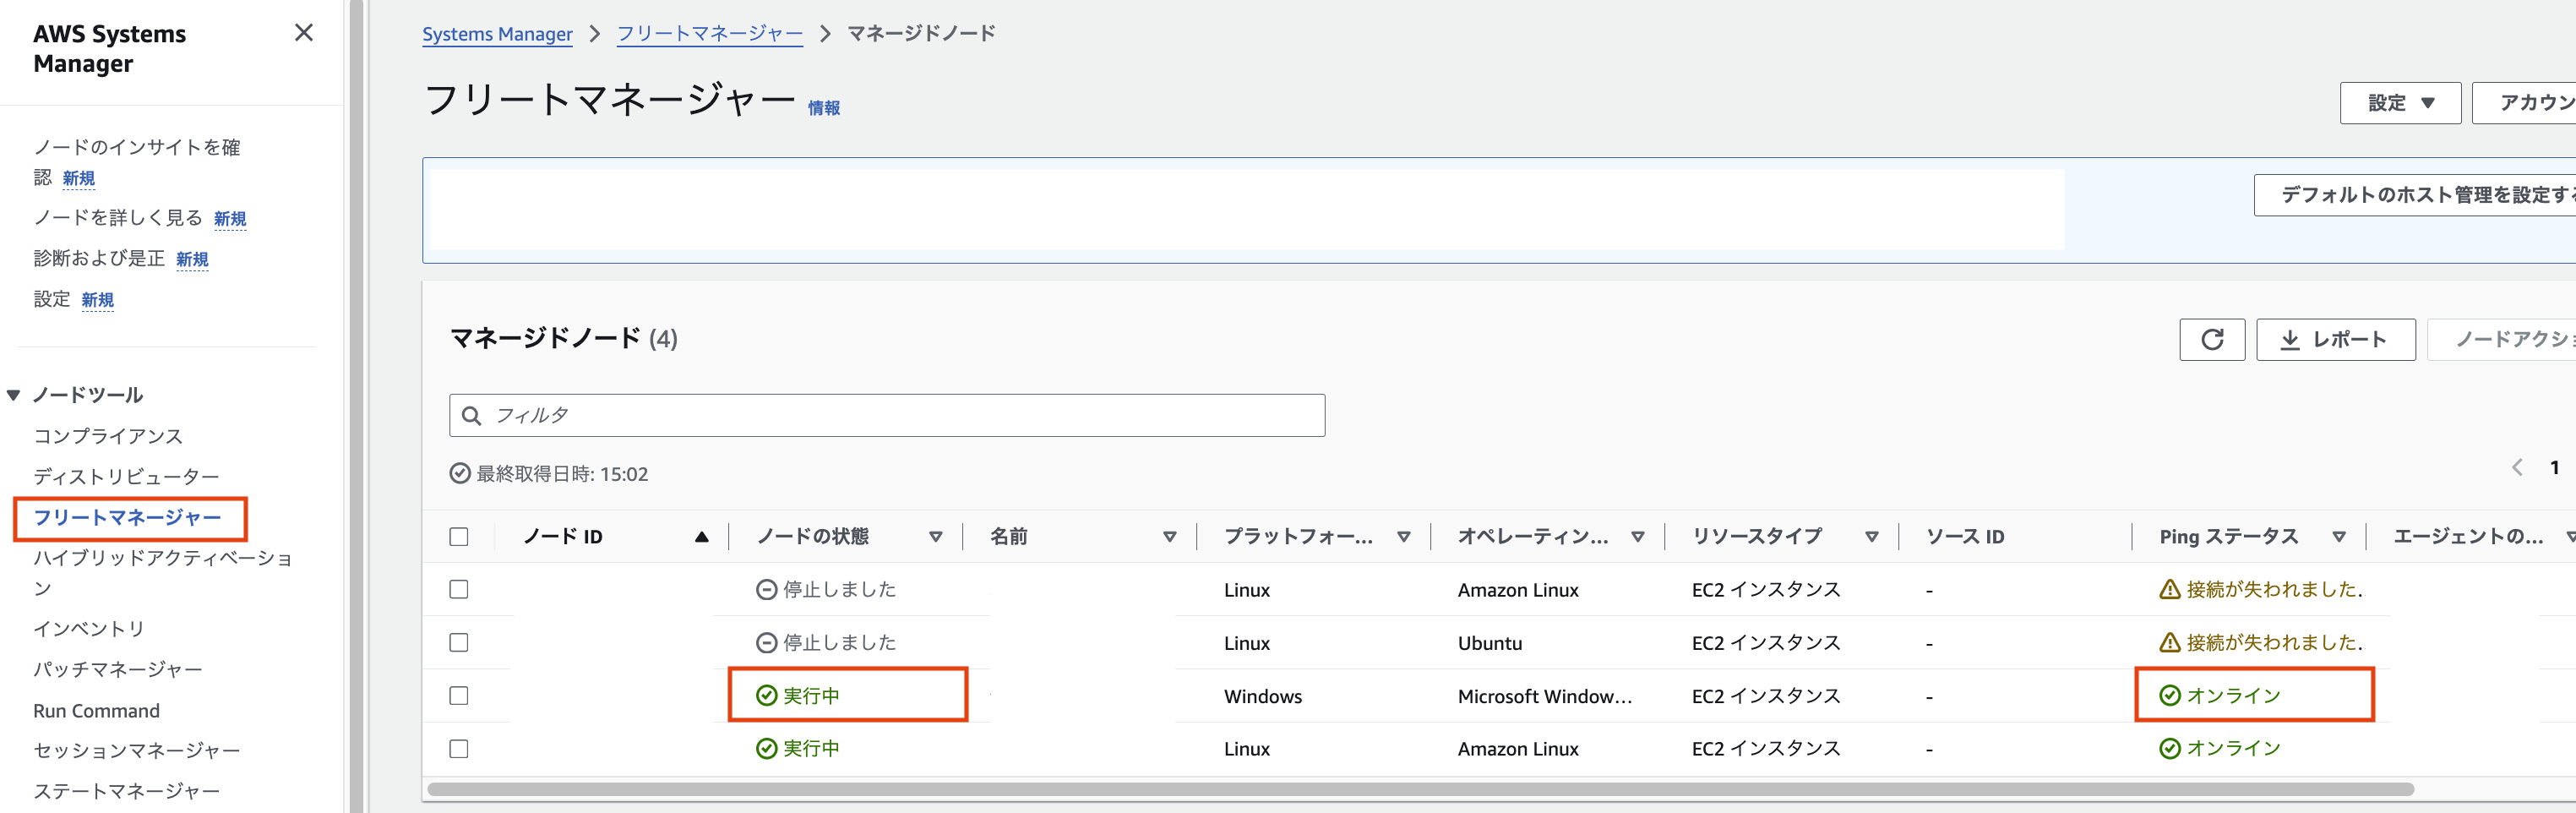Click the filter icon on ノードの状態 column

point(935,537)
